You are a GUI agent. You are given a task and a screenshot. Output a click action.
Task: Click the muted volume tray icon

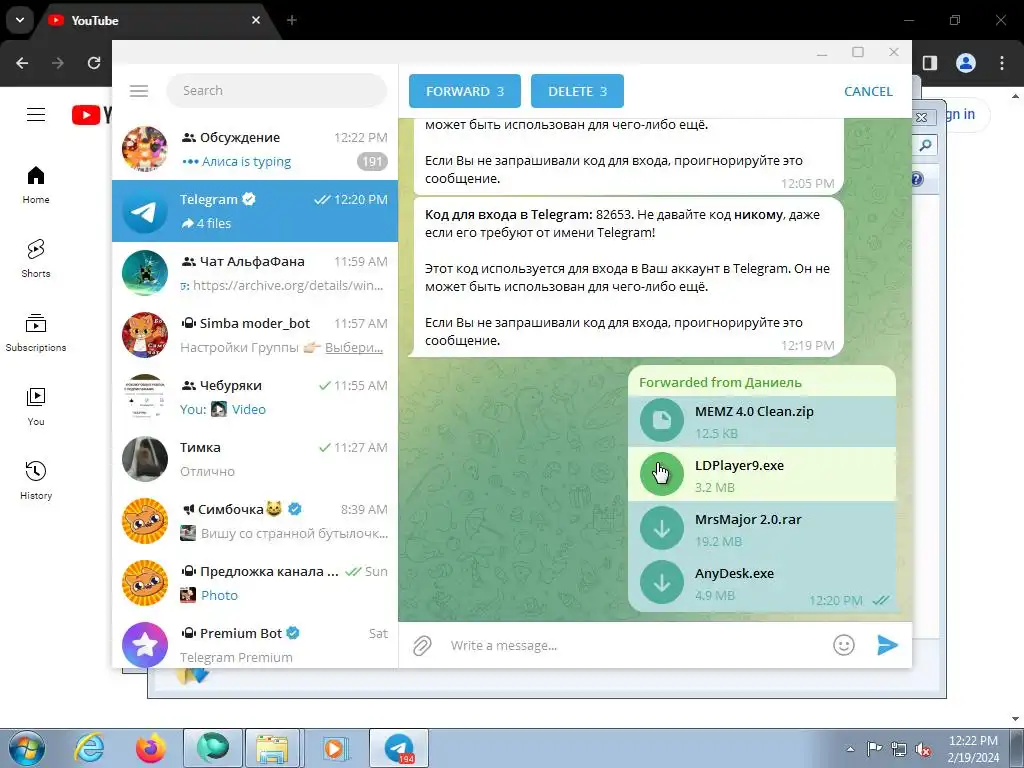(x=923, y=749)
